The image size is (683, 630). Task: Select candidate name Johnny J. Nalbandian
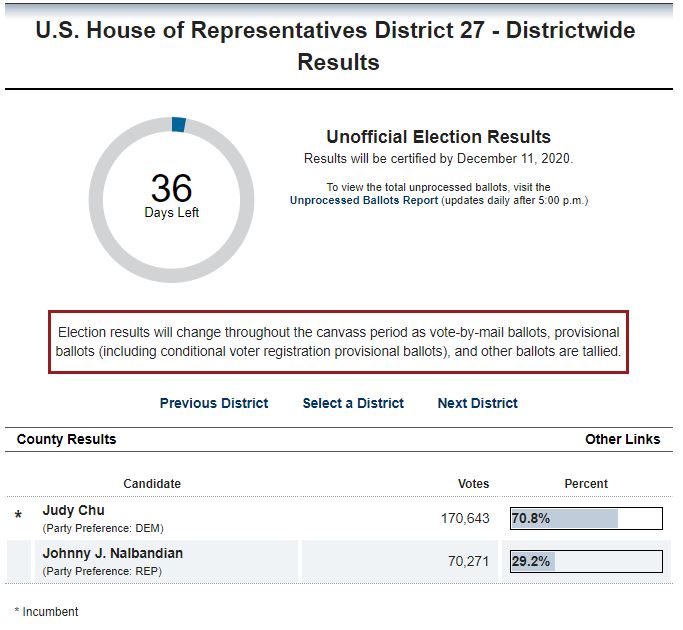[x=112, y=553]
